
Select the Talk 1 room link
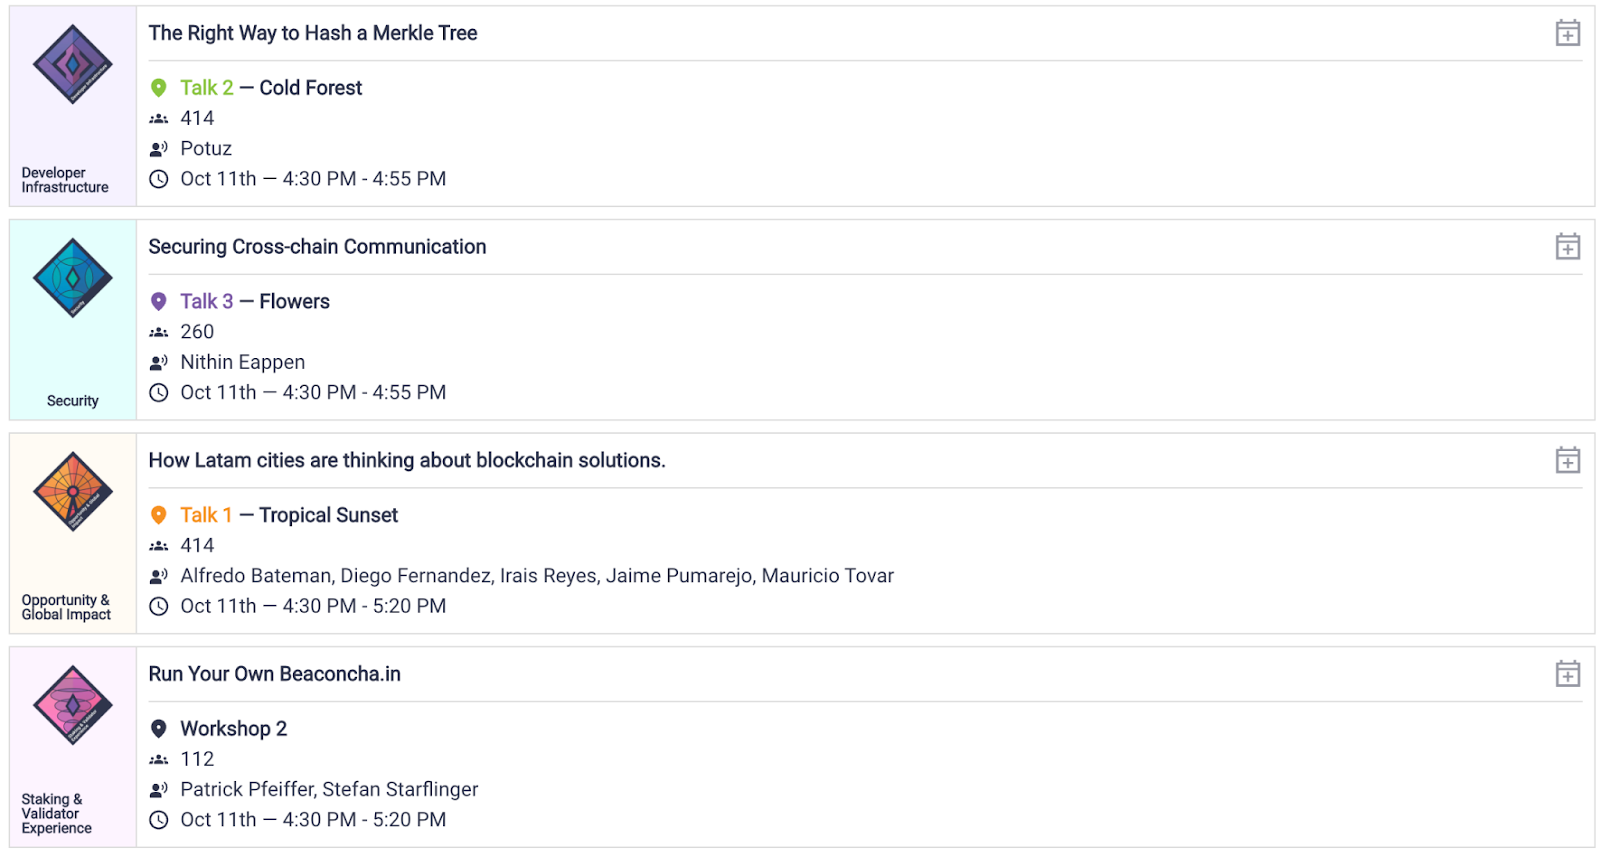pos(206,515)
